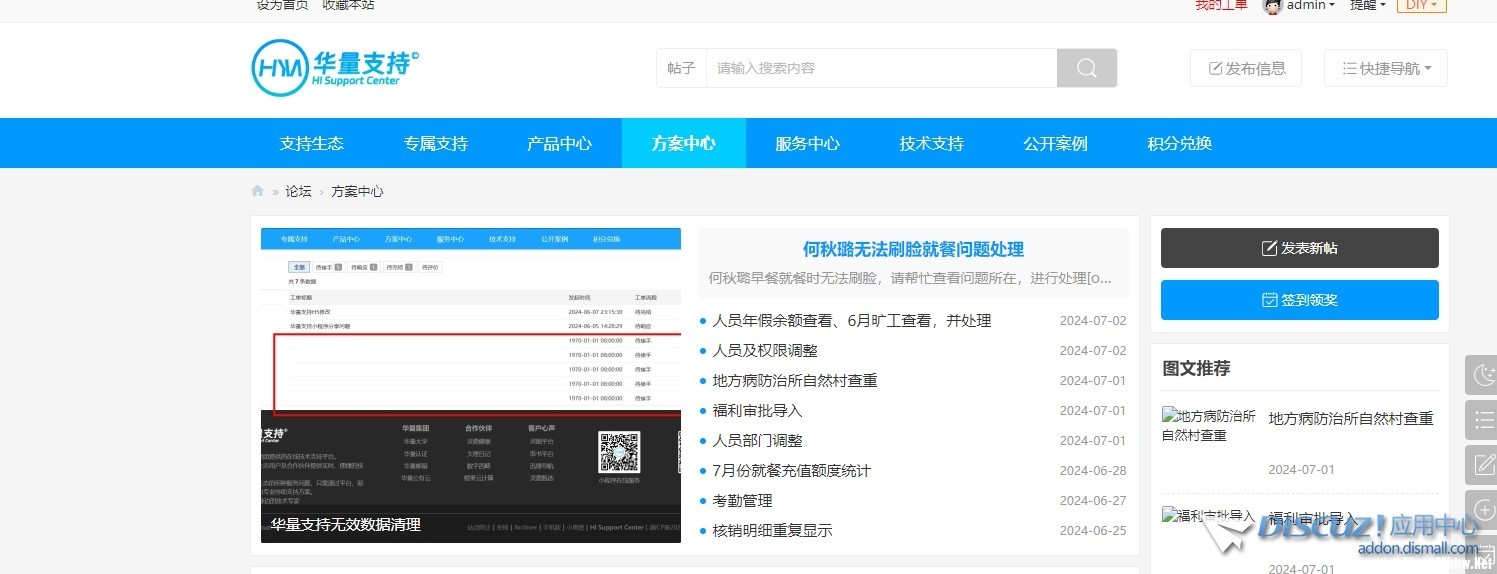
Task: Toggle night mode with moon icon
Action: 1482,375
